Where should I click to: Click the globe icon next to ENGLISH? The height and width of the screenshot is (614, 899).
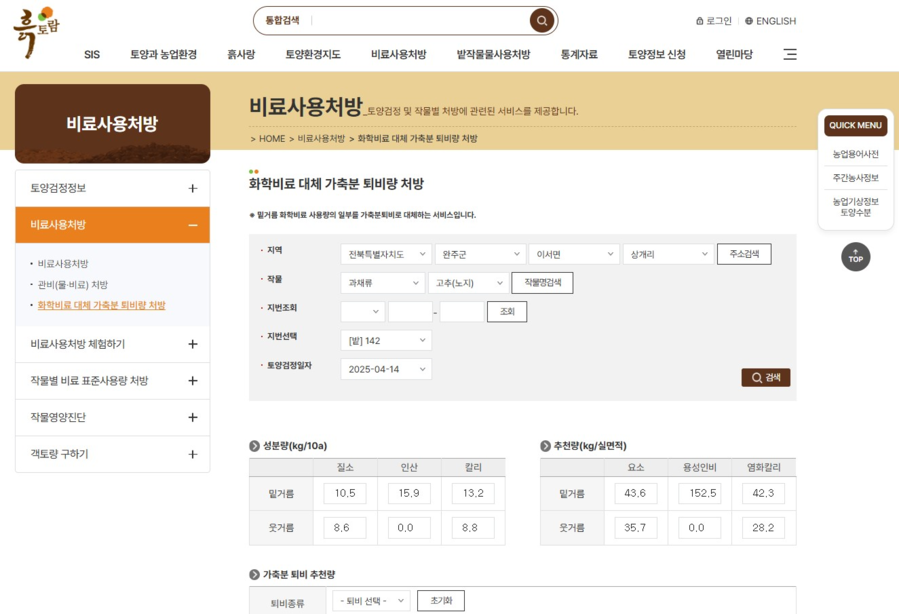click(x=748, y=20)
